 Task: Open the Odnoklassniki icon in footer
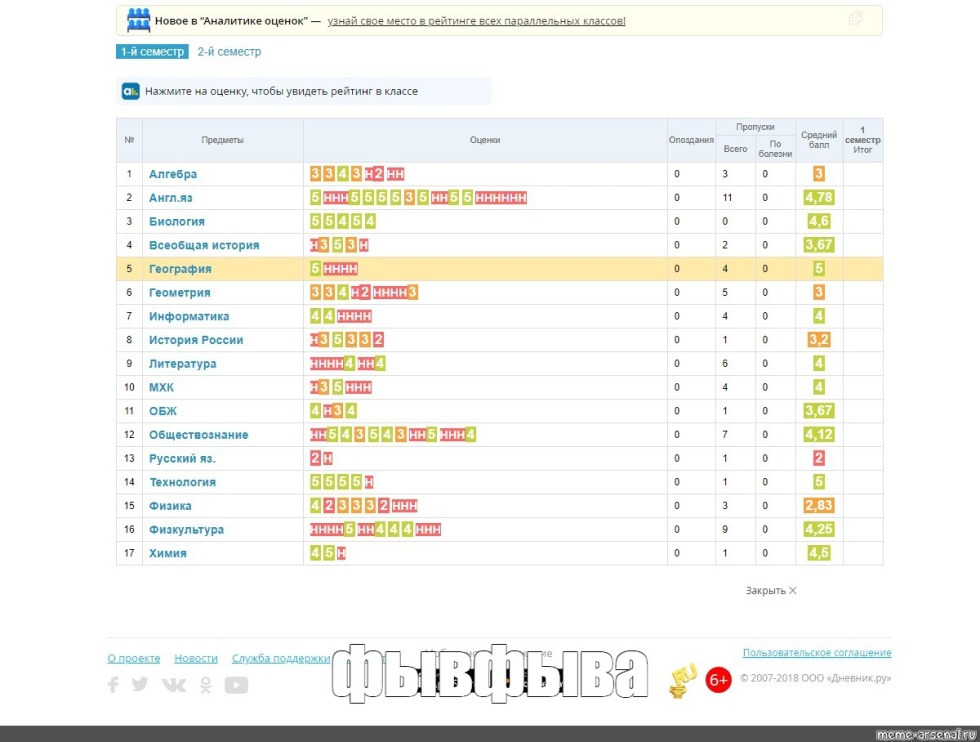(206, 685)
